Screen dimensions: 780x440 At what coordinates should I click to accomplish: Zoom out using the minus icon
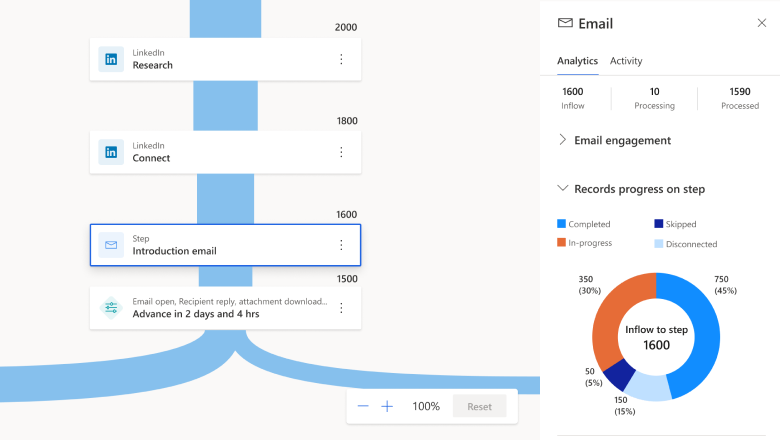point(363,407)
